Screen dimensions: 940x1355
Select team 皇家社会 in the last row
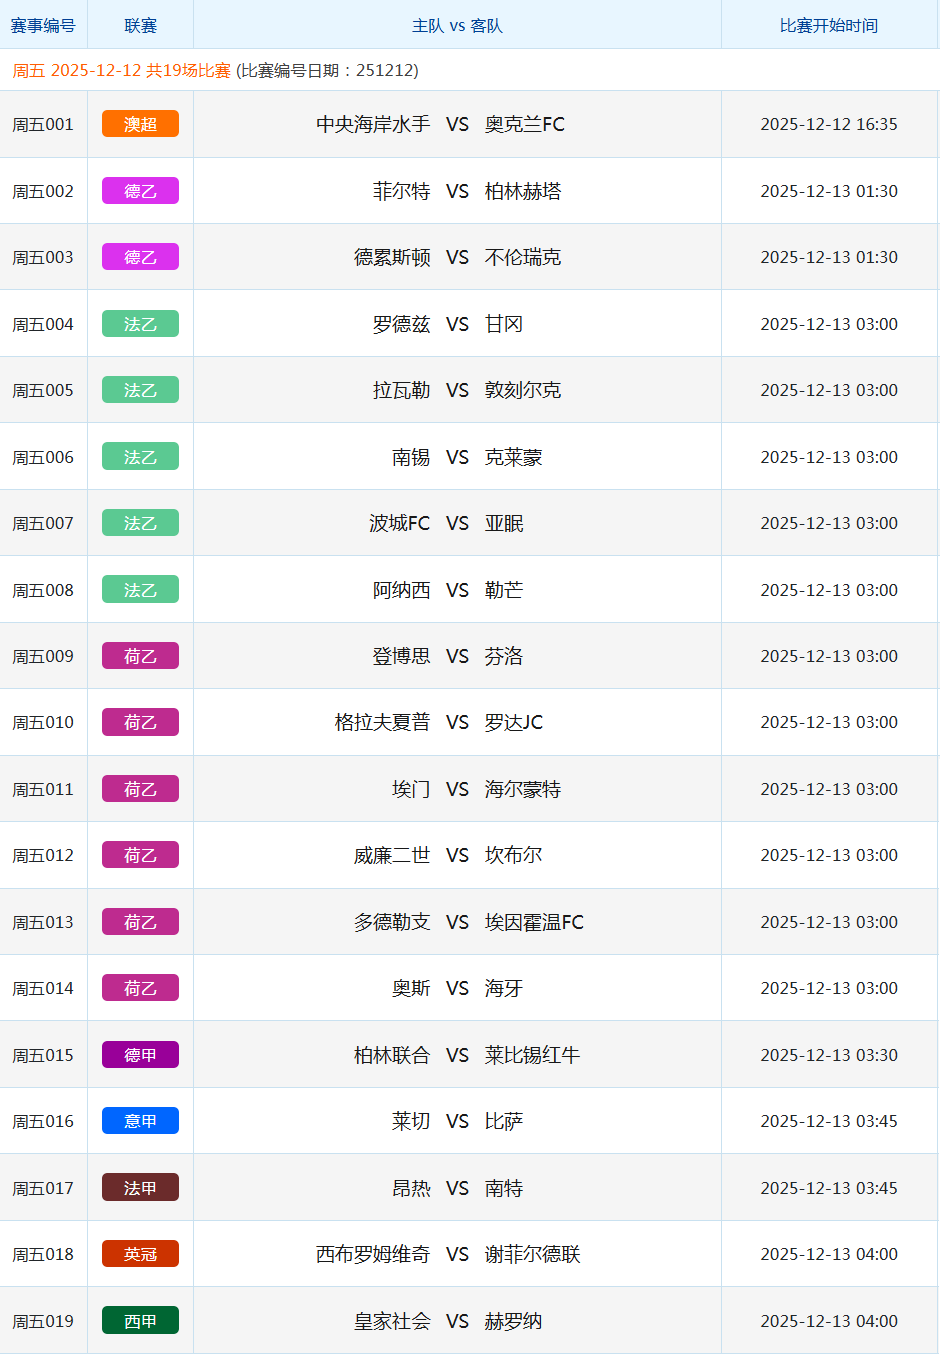point(392,1321)
